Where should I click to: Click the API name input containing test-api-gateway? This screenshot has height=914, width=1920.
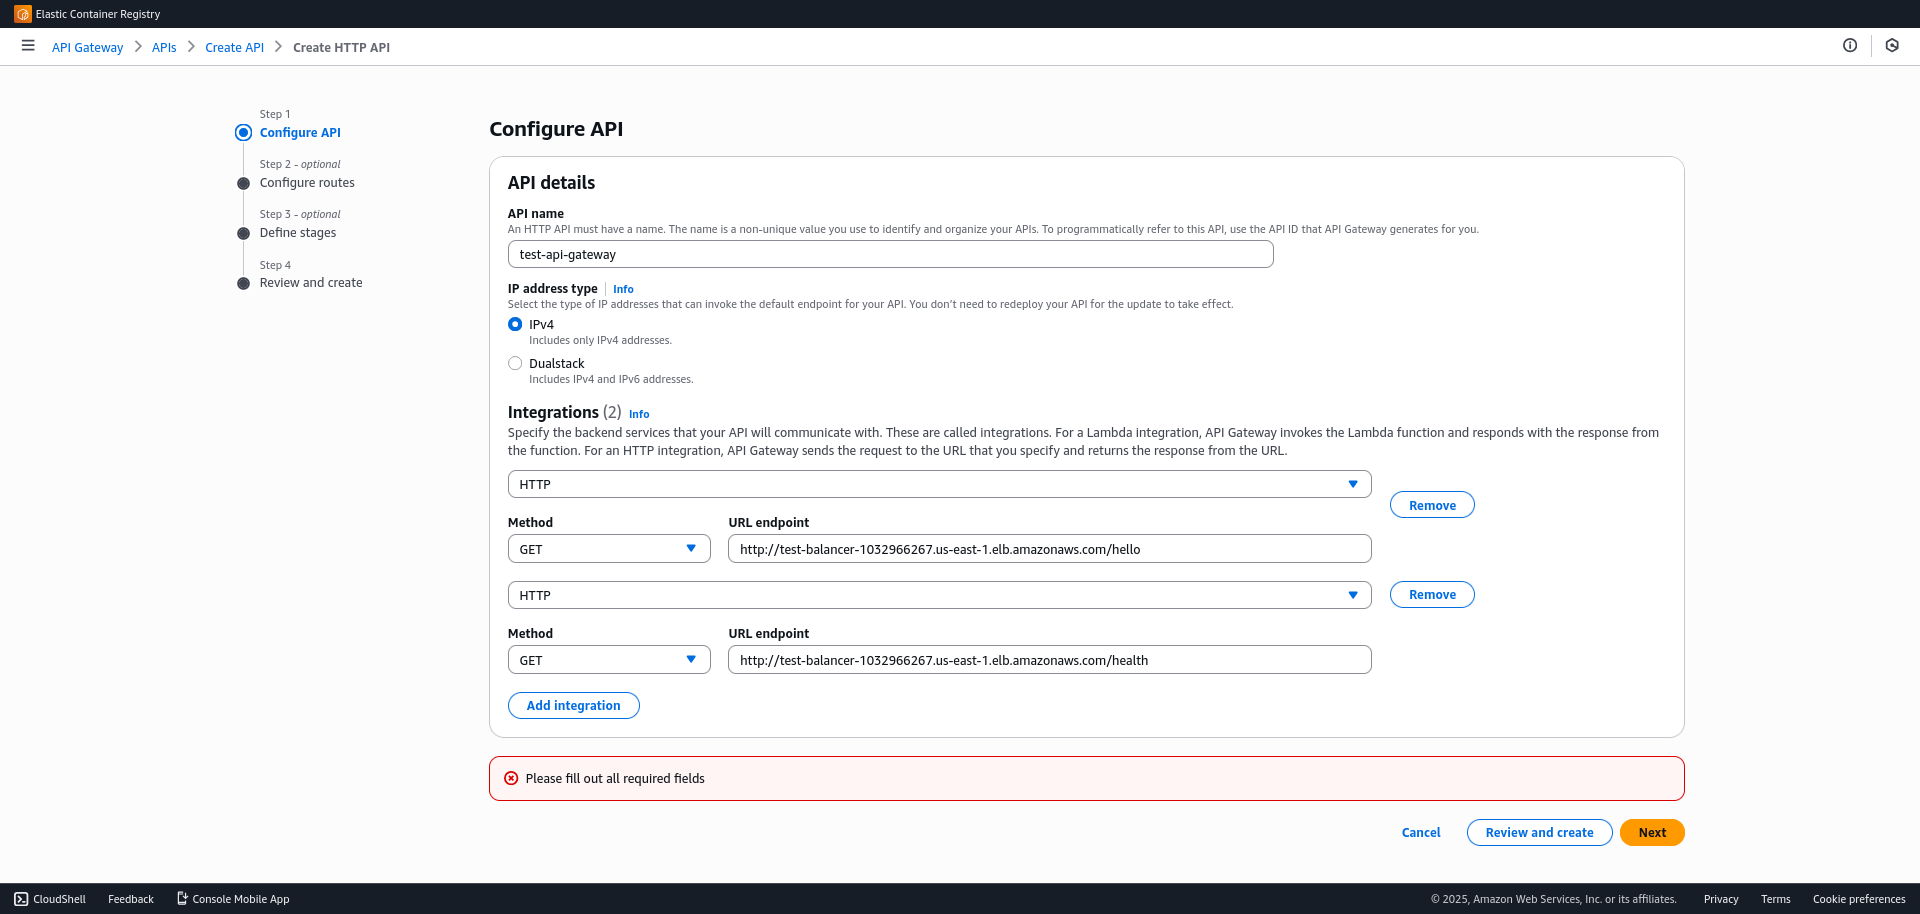890,254
